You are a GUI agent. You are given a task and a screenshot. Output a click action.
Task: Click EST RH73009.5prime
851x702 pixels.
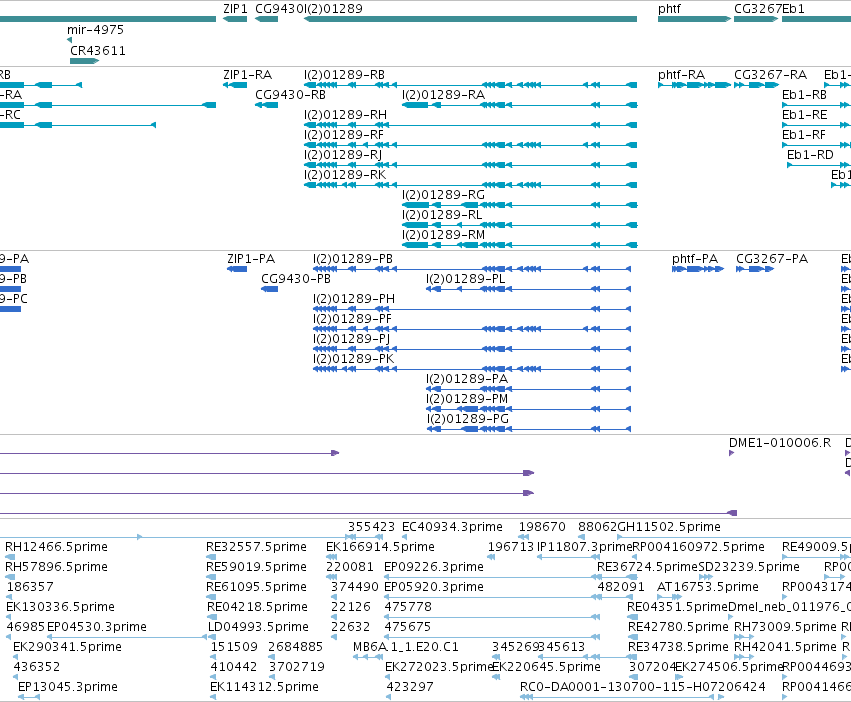coord(785,627)
